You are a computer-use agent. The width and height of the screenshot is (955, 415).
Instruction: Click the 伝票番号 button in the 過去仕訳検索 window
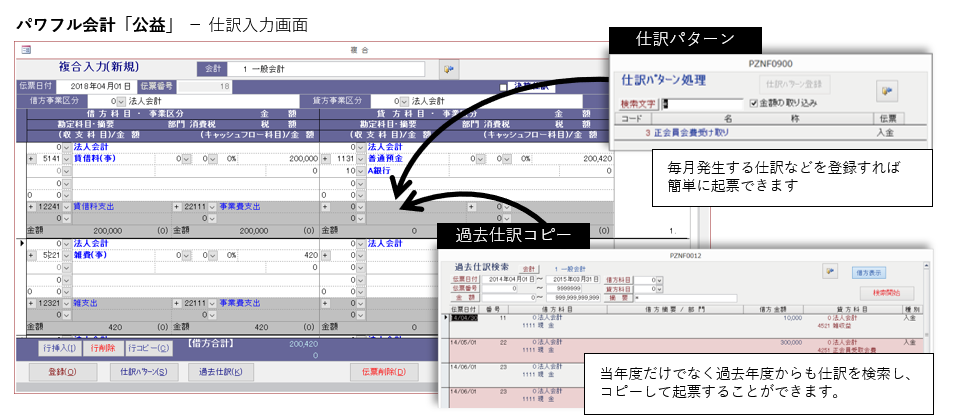[x=465, y=289]
